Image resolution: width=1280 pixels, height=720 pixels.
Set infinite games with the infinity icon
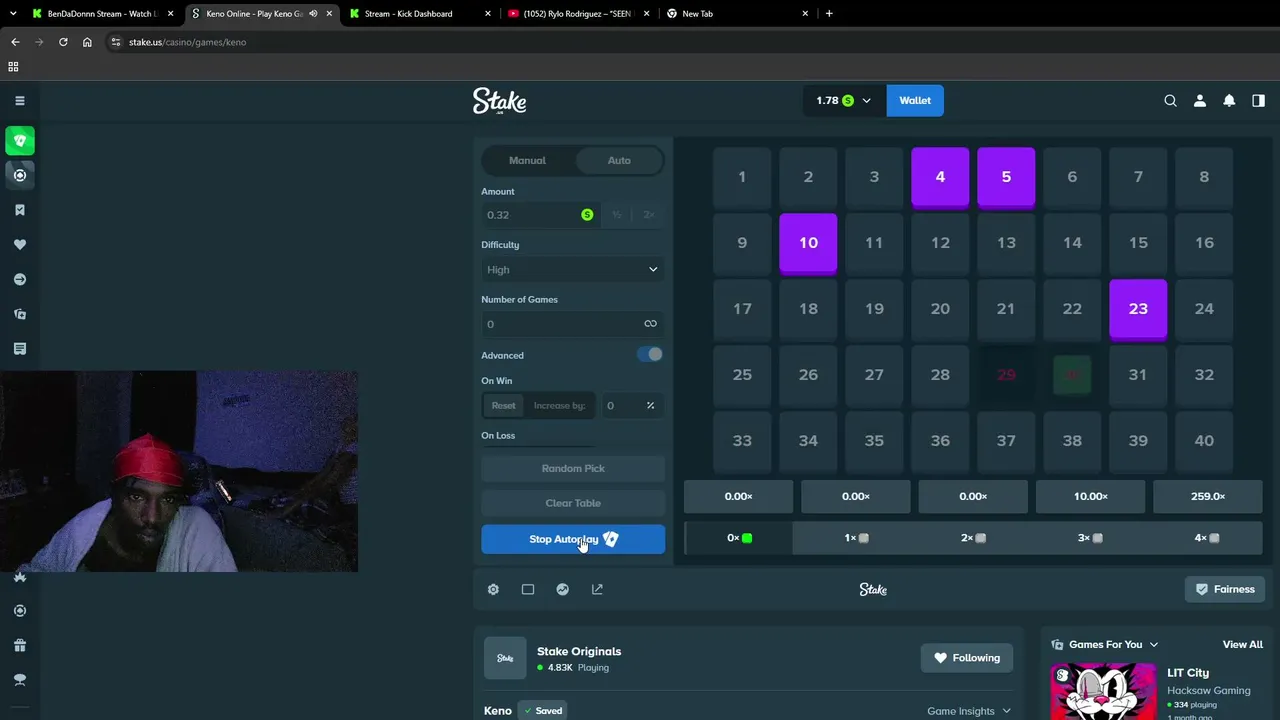click(x=650, y=324)
